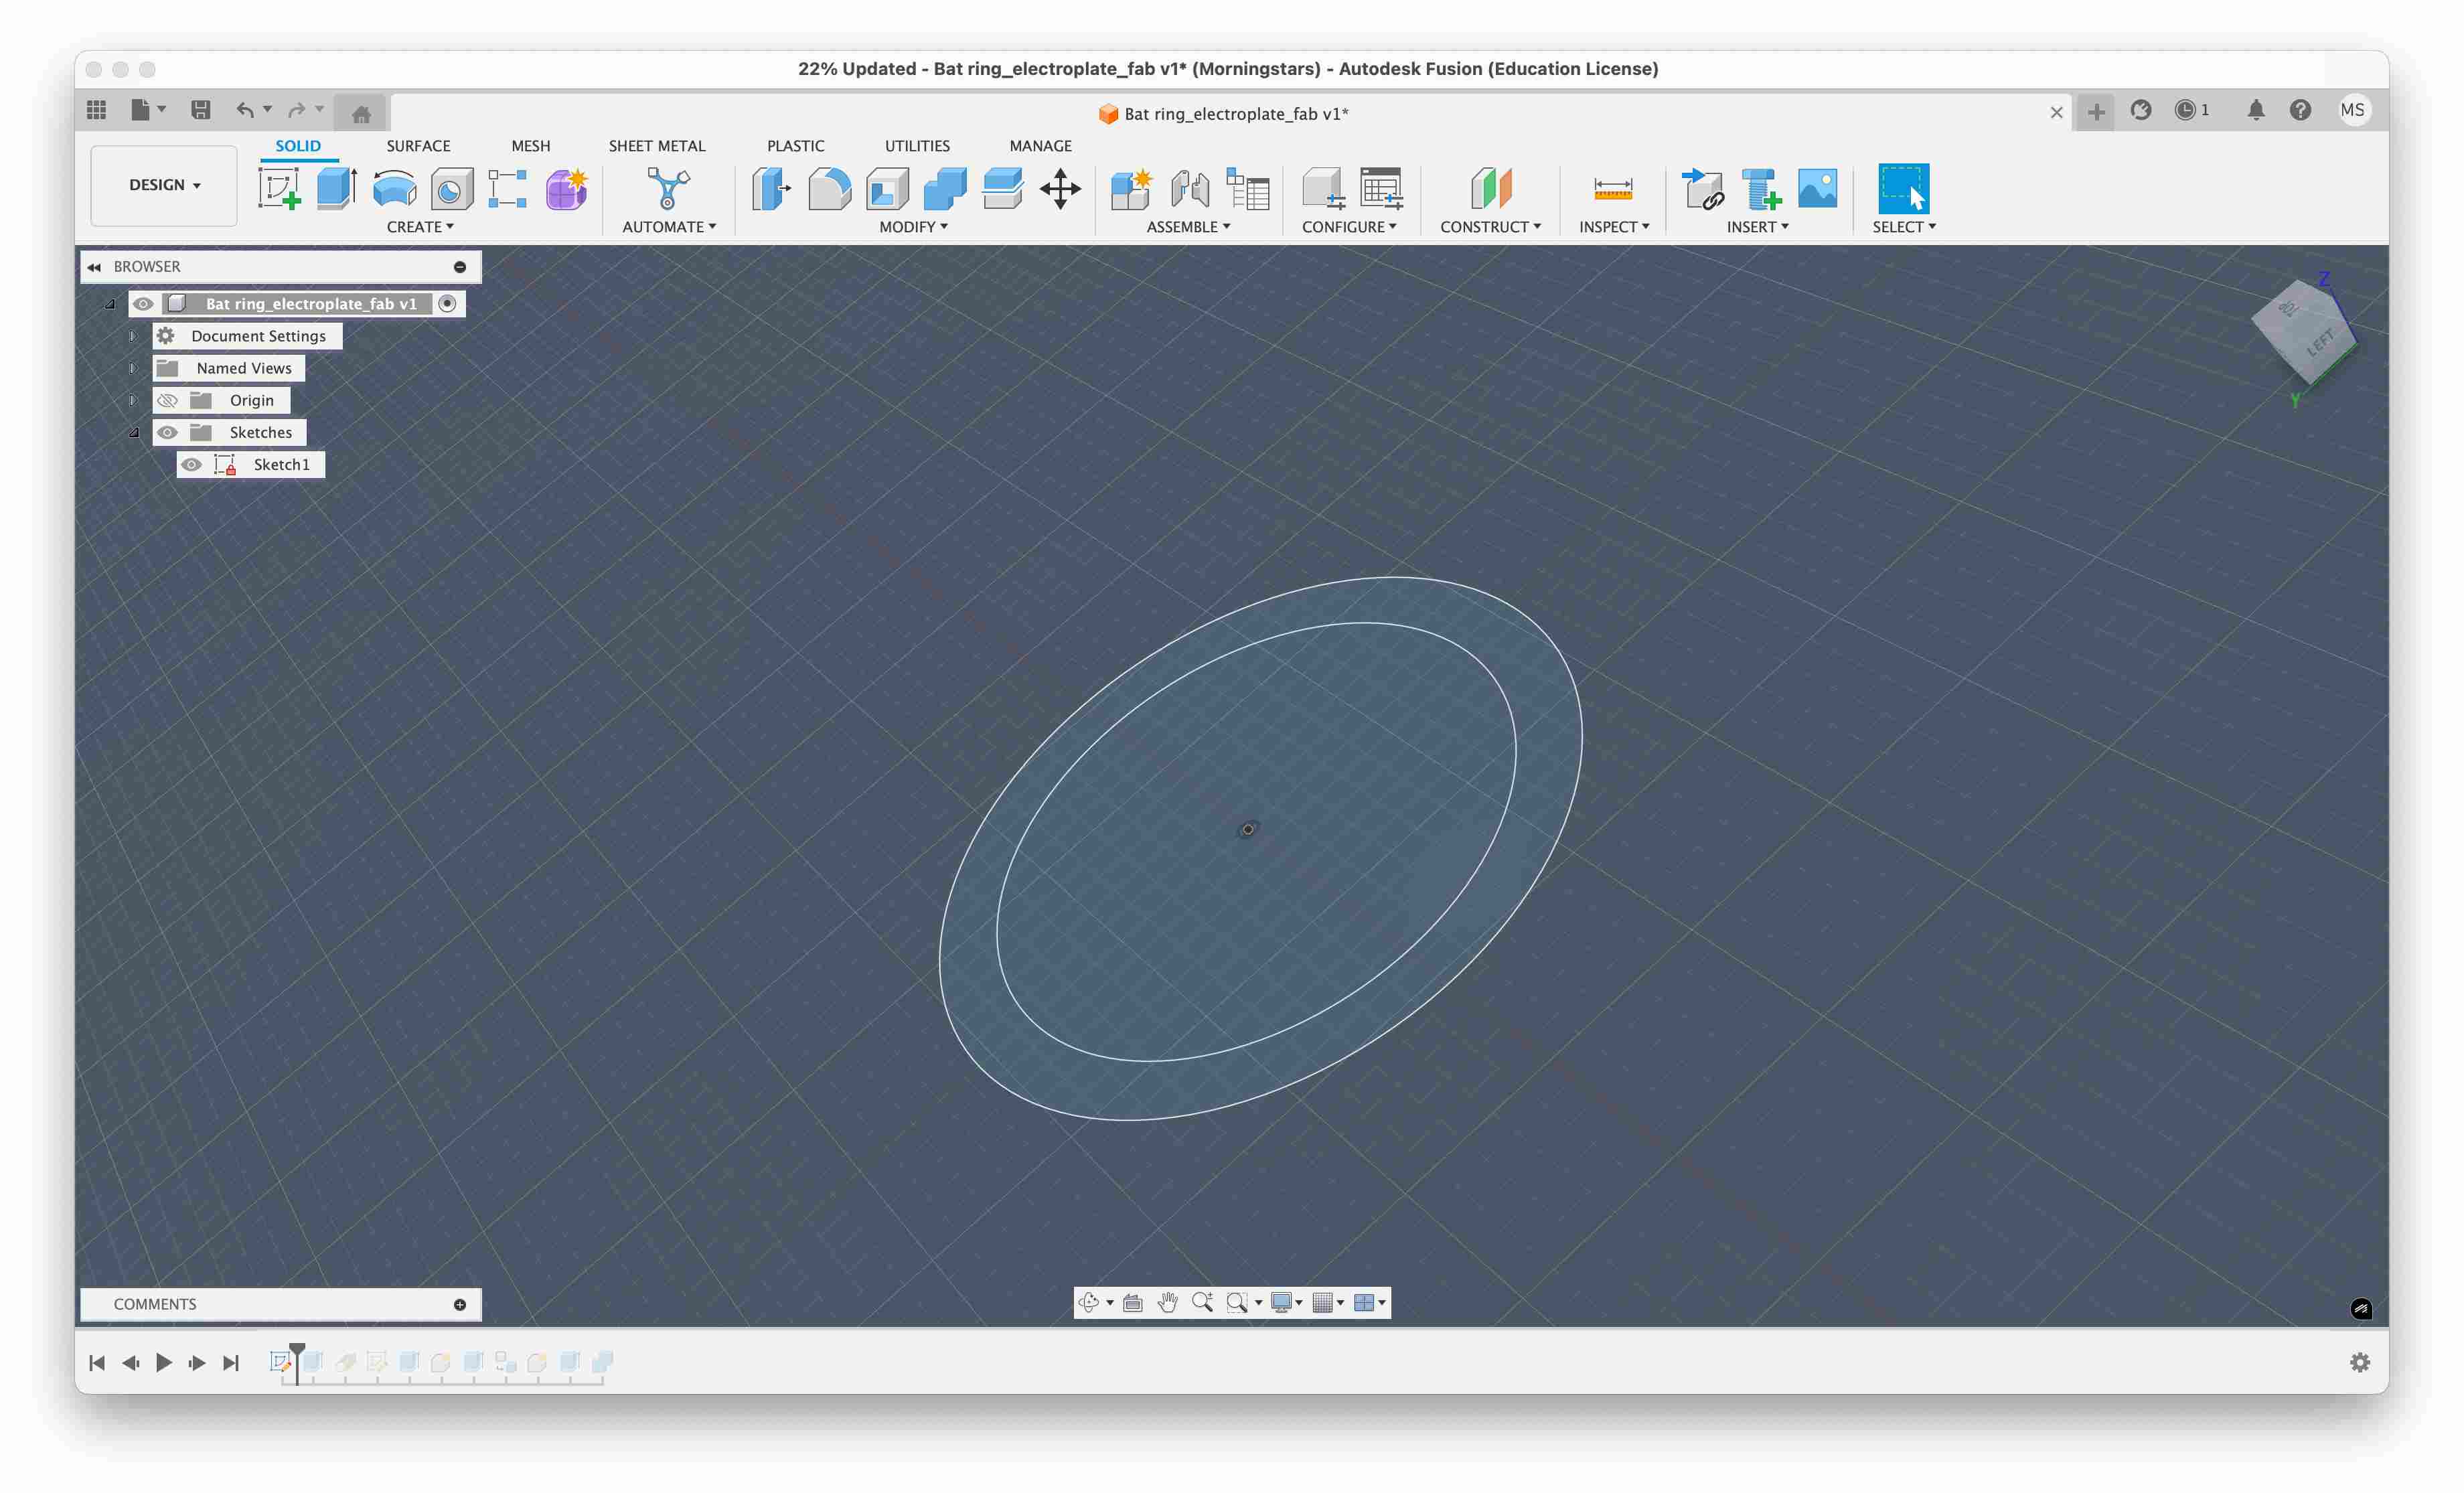Viewport: 2464px width, 1493px height.
Task: Click the Joint tool icon
Action: (1190, 188)
